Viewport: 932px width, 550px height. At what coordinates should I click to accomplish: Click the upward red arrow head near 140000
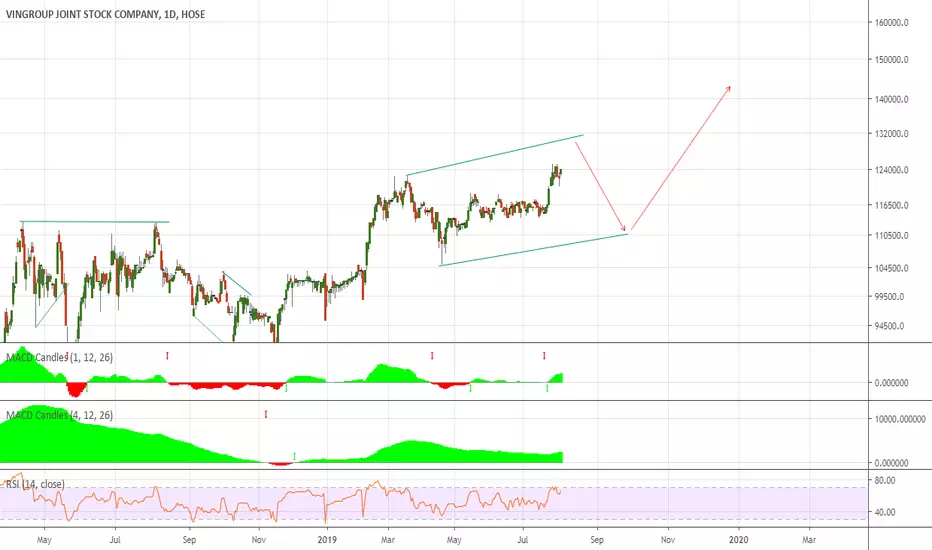tap(728, 89)
